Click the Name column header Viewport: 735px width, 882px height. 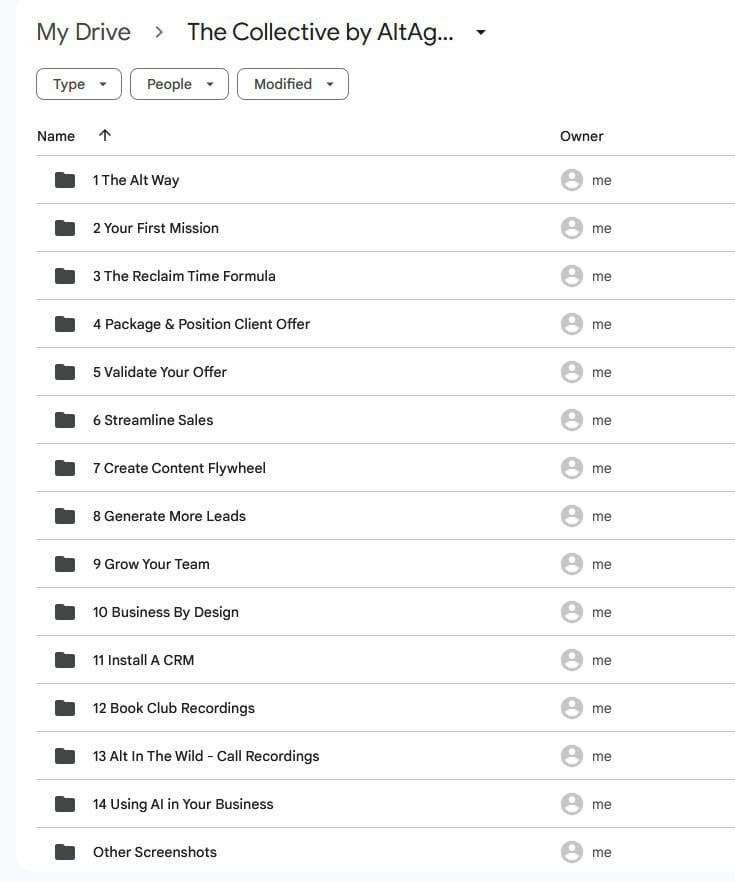pyautogui.click(x=56, y=136)
